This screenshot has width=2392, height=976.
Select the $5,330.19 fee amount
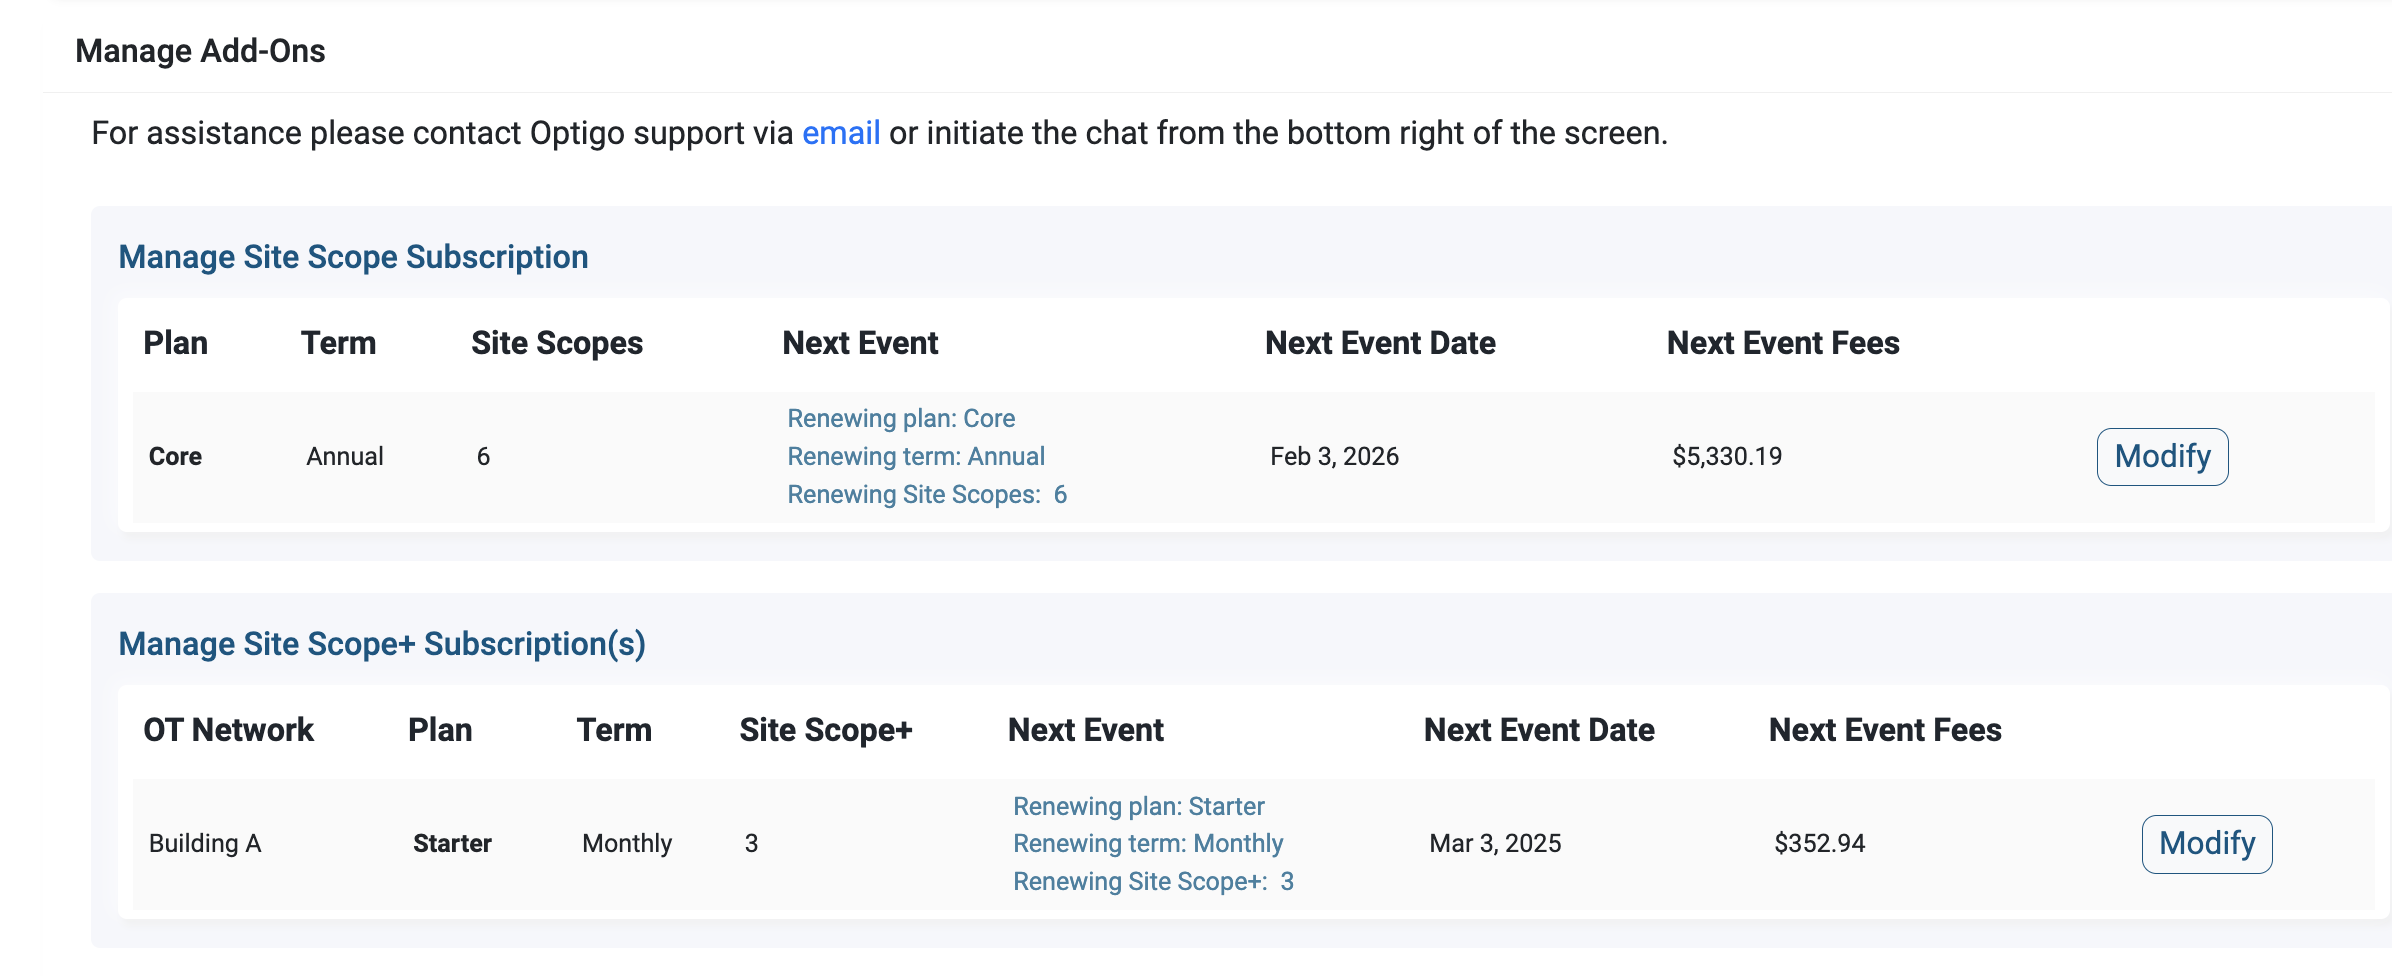1727,457
